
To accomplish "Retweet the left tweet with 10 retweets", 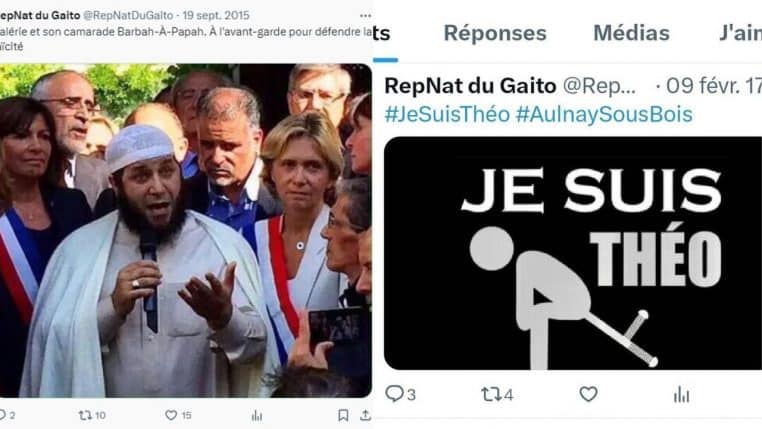I will click(x=85, y=415).
